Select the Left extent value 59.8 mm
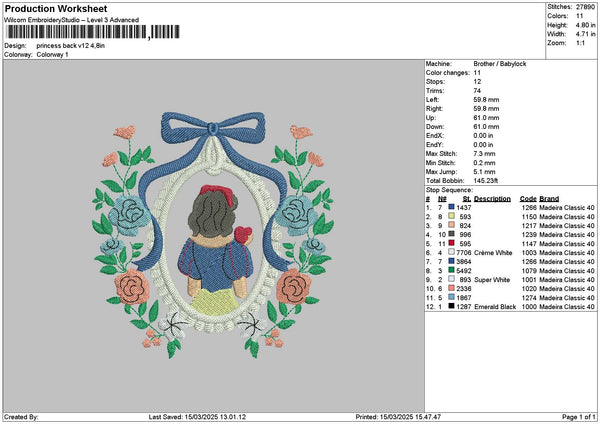Image resolution: width=600 pixels, height=424 pixels. point(486,100)
